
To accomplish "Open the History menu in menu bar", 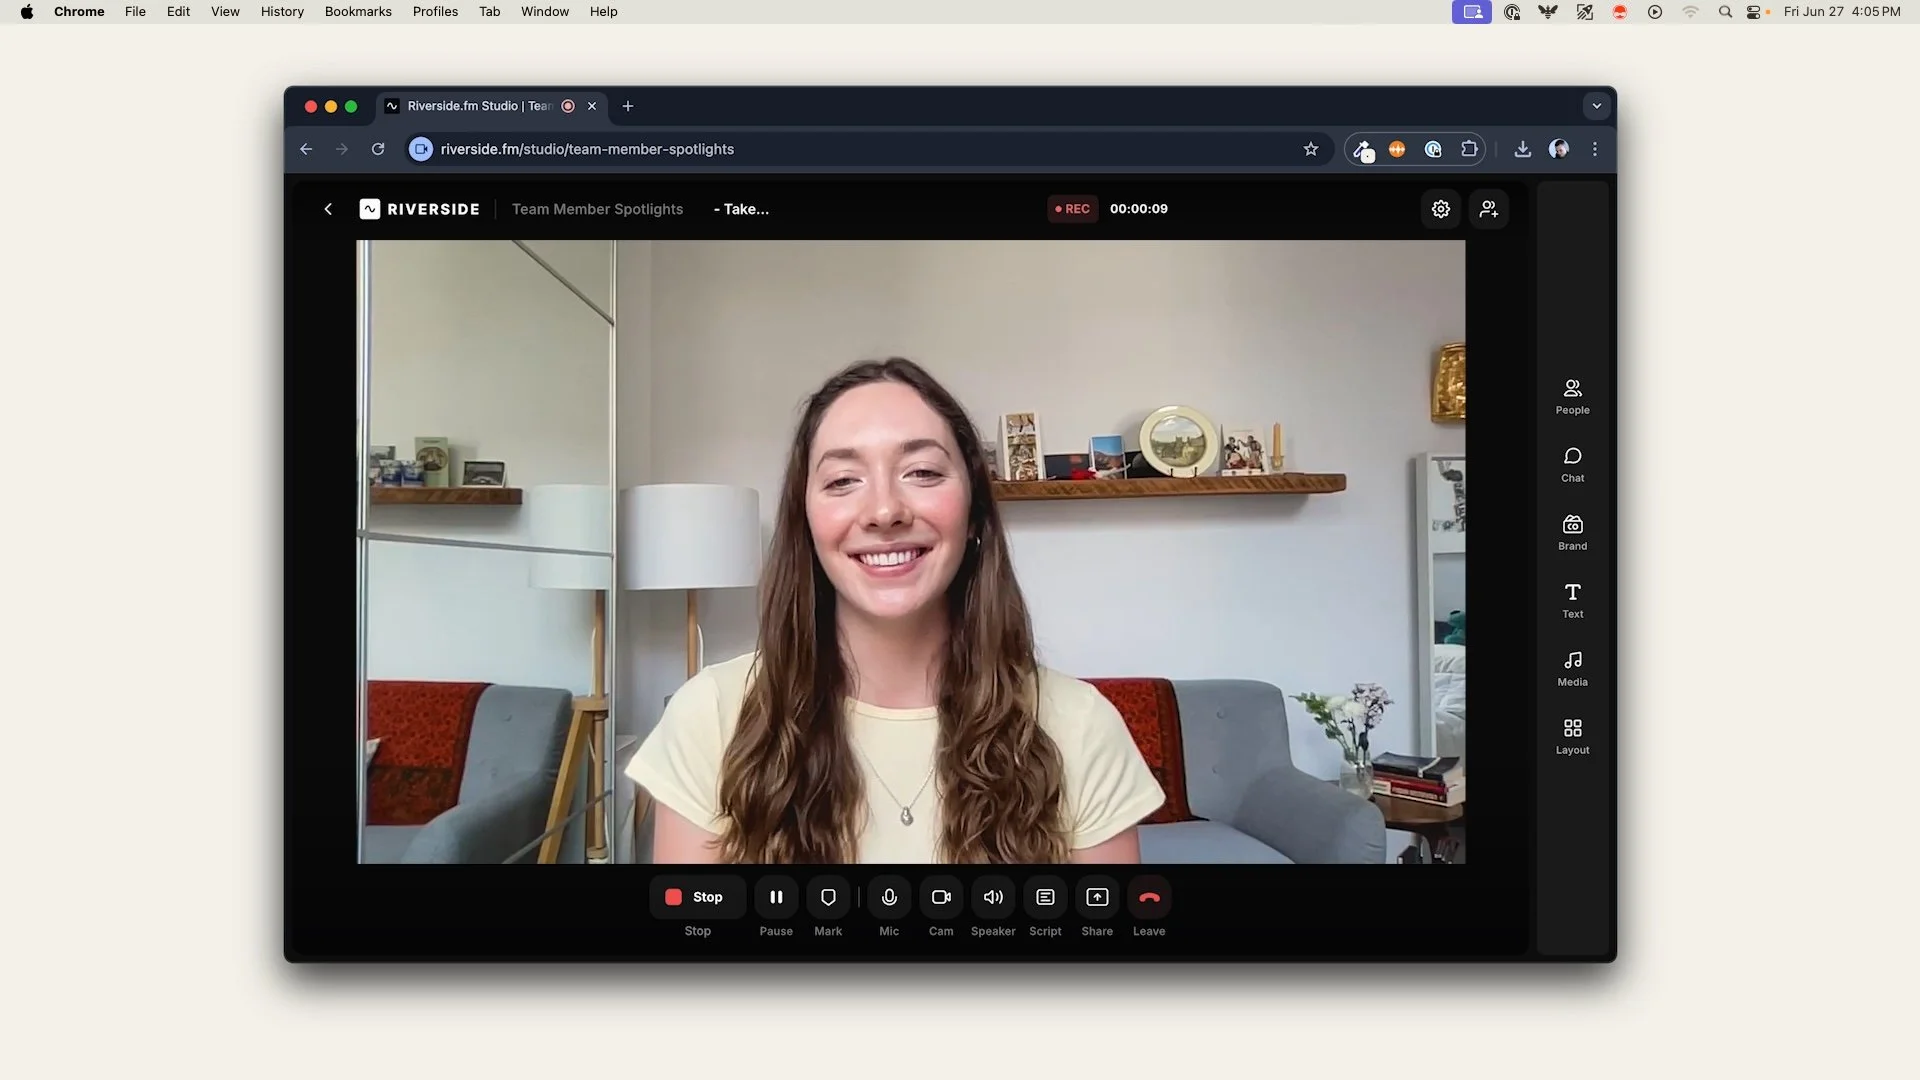I will point(282,12).
